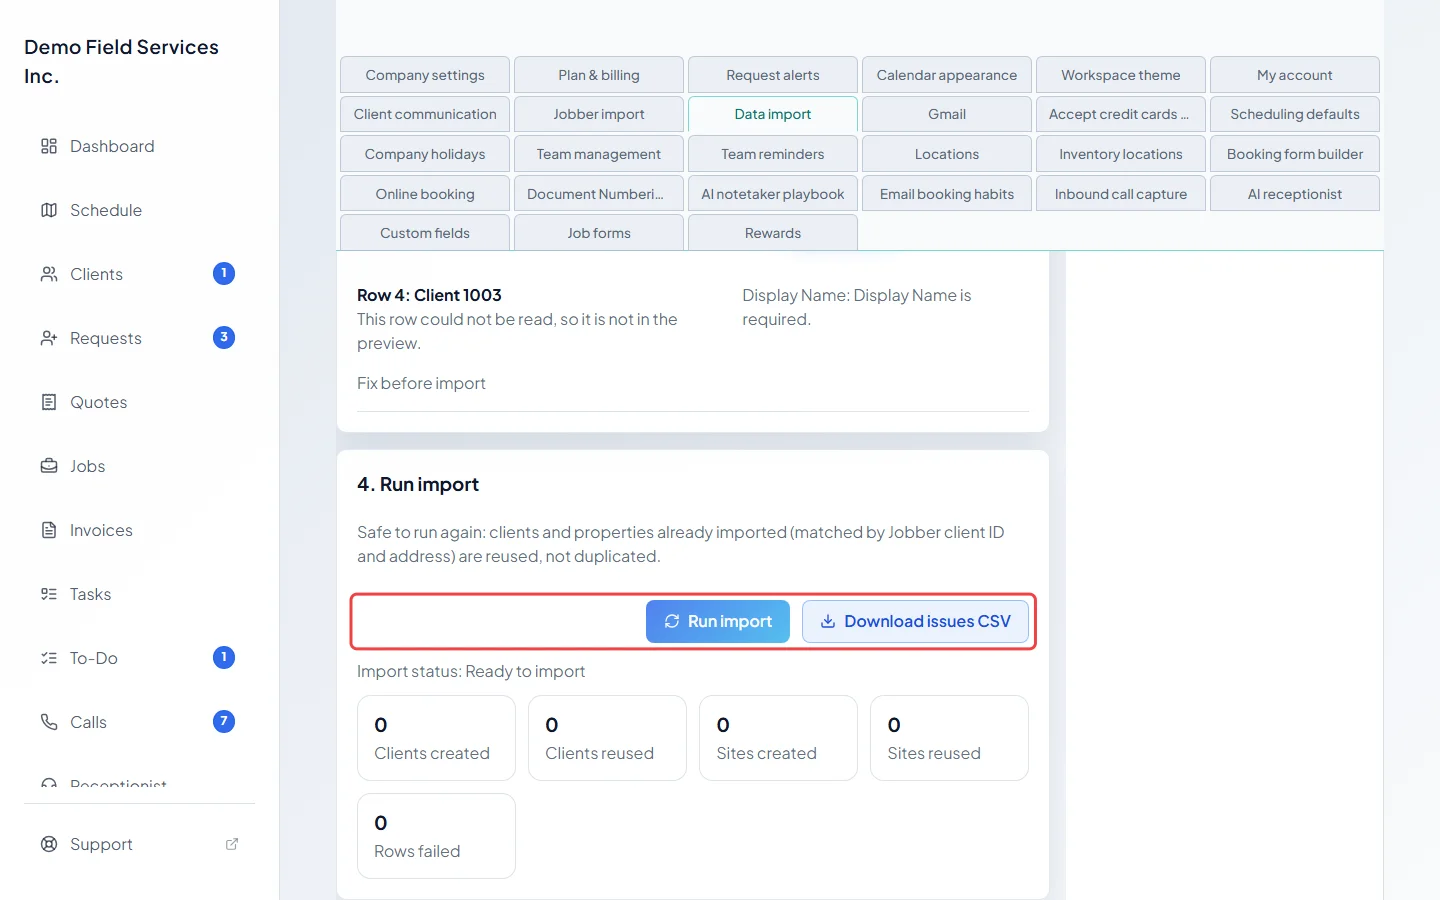This screenshot has height=900, width=1440.
Task: Click the Download issues CSV label
Action: [x=927, y=621]
